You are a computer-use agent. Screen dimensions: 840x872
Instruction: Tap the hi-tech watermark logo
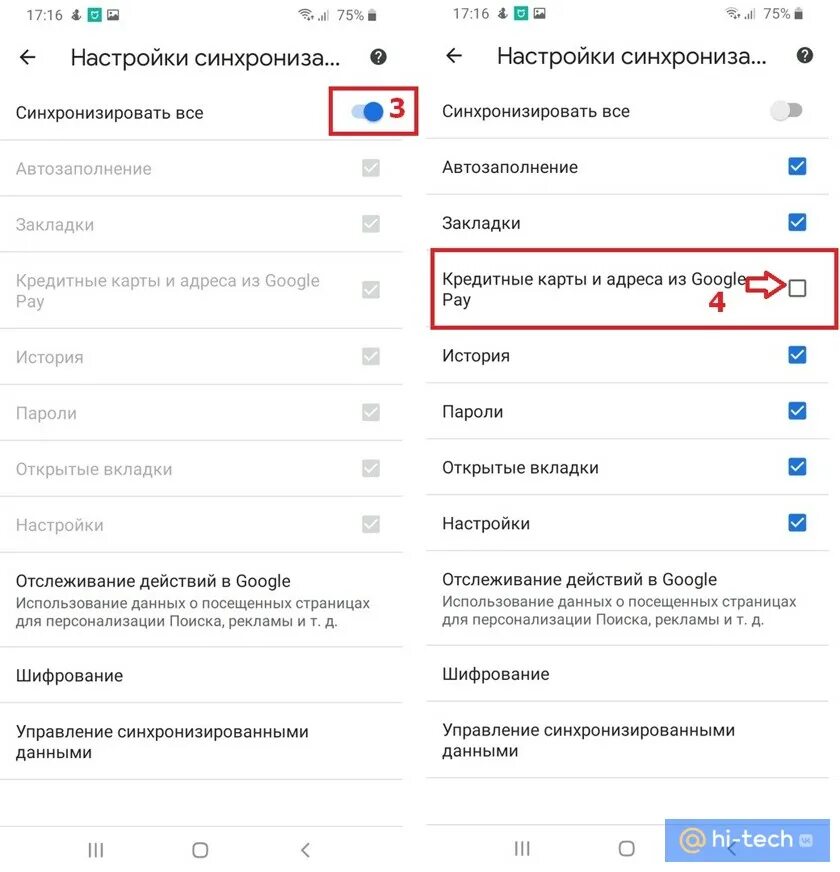(x=747, y=839)
